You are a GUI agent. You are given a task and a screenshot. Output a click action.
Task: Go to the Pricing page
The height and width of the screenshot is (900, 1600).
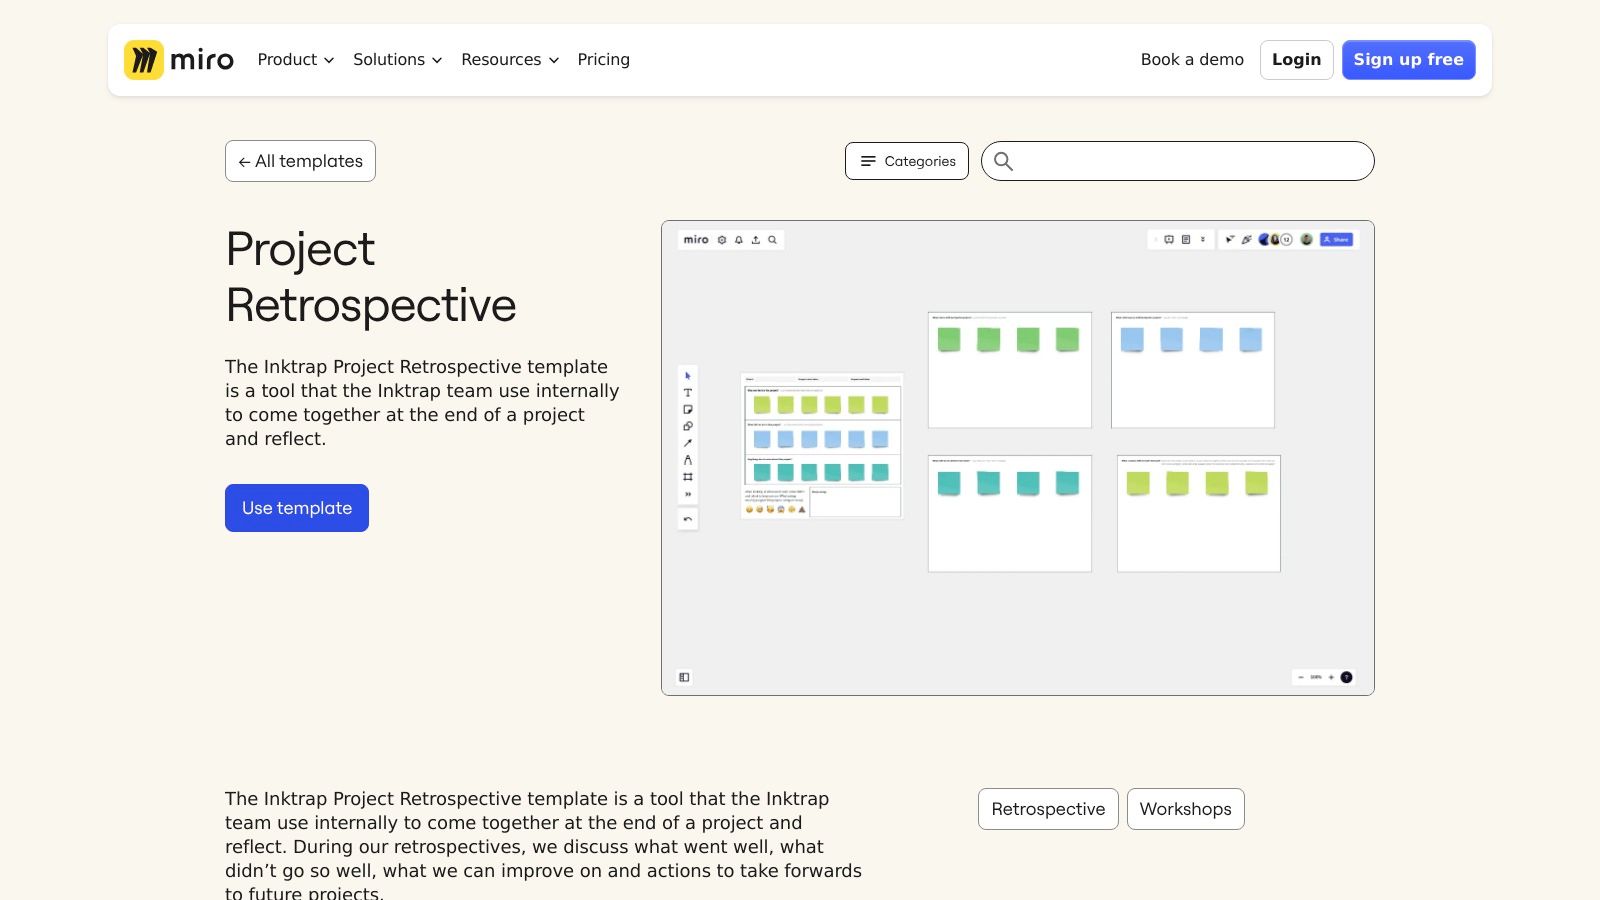click(604, 60)
